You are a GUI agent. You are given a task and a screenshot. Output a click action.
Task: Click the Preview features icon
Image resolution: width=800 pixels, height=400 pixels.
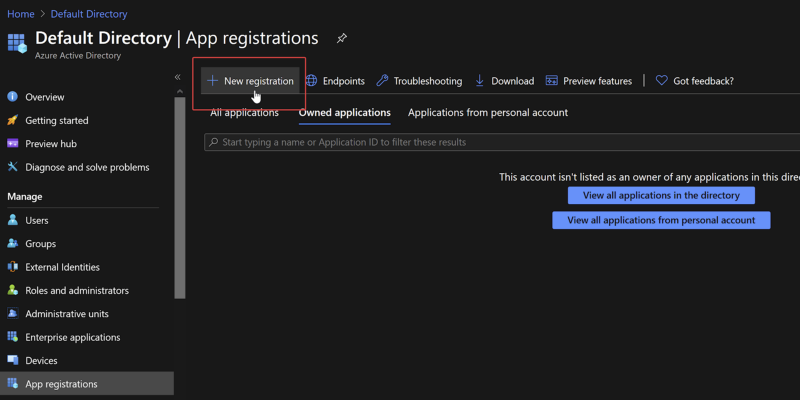(552, 81)
